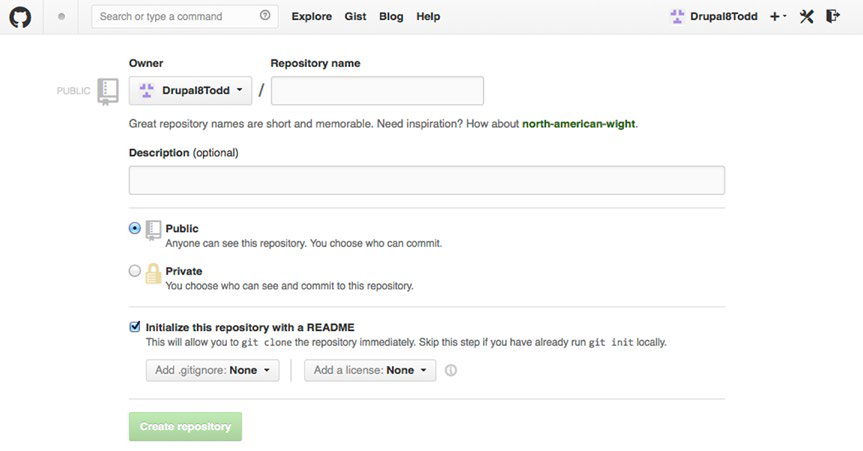The width and height of the screenshot is (863, 451).
Task: Go to Explore in top navigation
Action: (x=312, y=17)
